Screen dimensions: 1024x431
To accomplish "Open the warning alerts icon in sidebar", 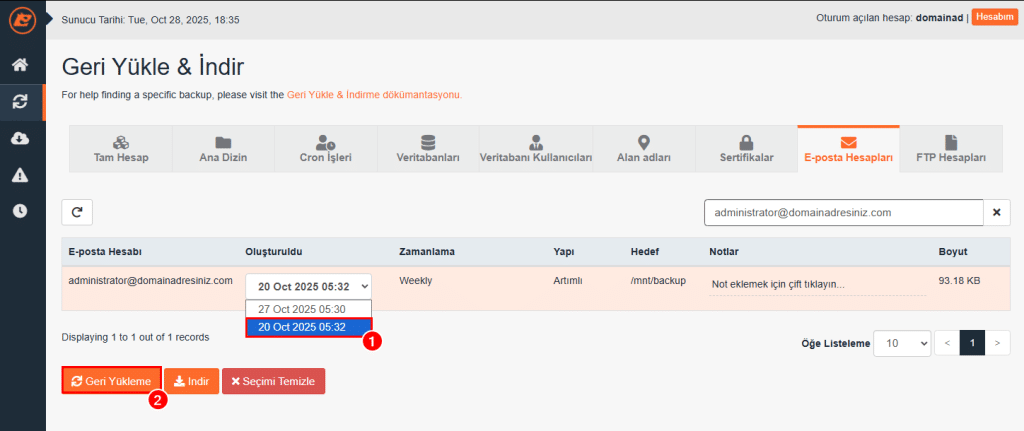I will (20, 175).
